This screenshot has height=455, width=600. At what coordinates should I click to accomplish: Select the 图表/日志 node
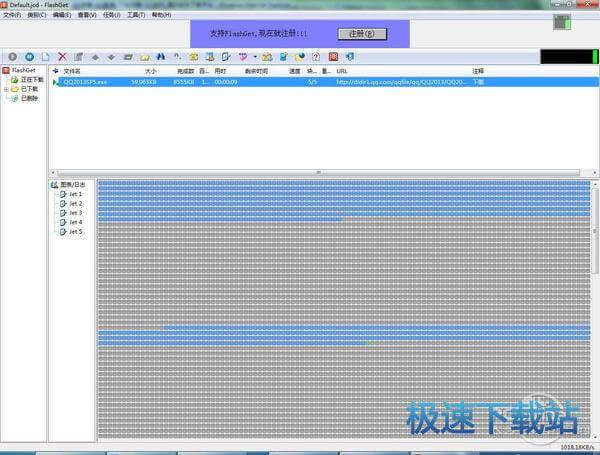73,185
